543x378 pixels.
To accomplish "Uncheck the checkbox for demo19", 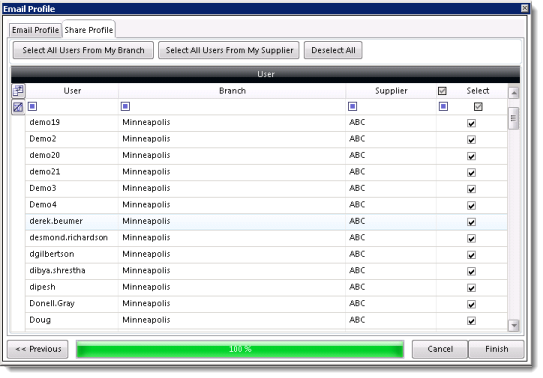I will click(x=471, y=123).
